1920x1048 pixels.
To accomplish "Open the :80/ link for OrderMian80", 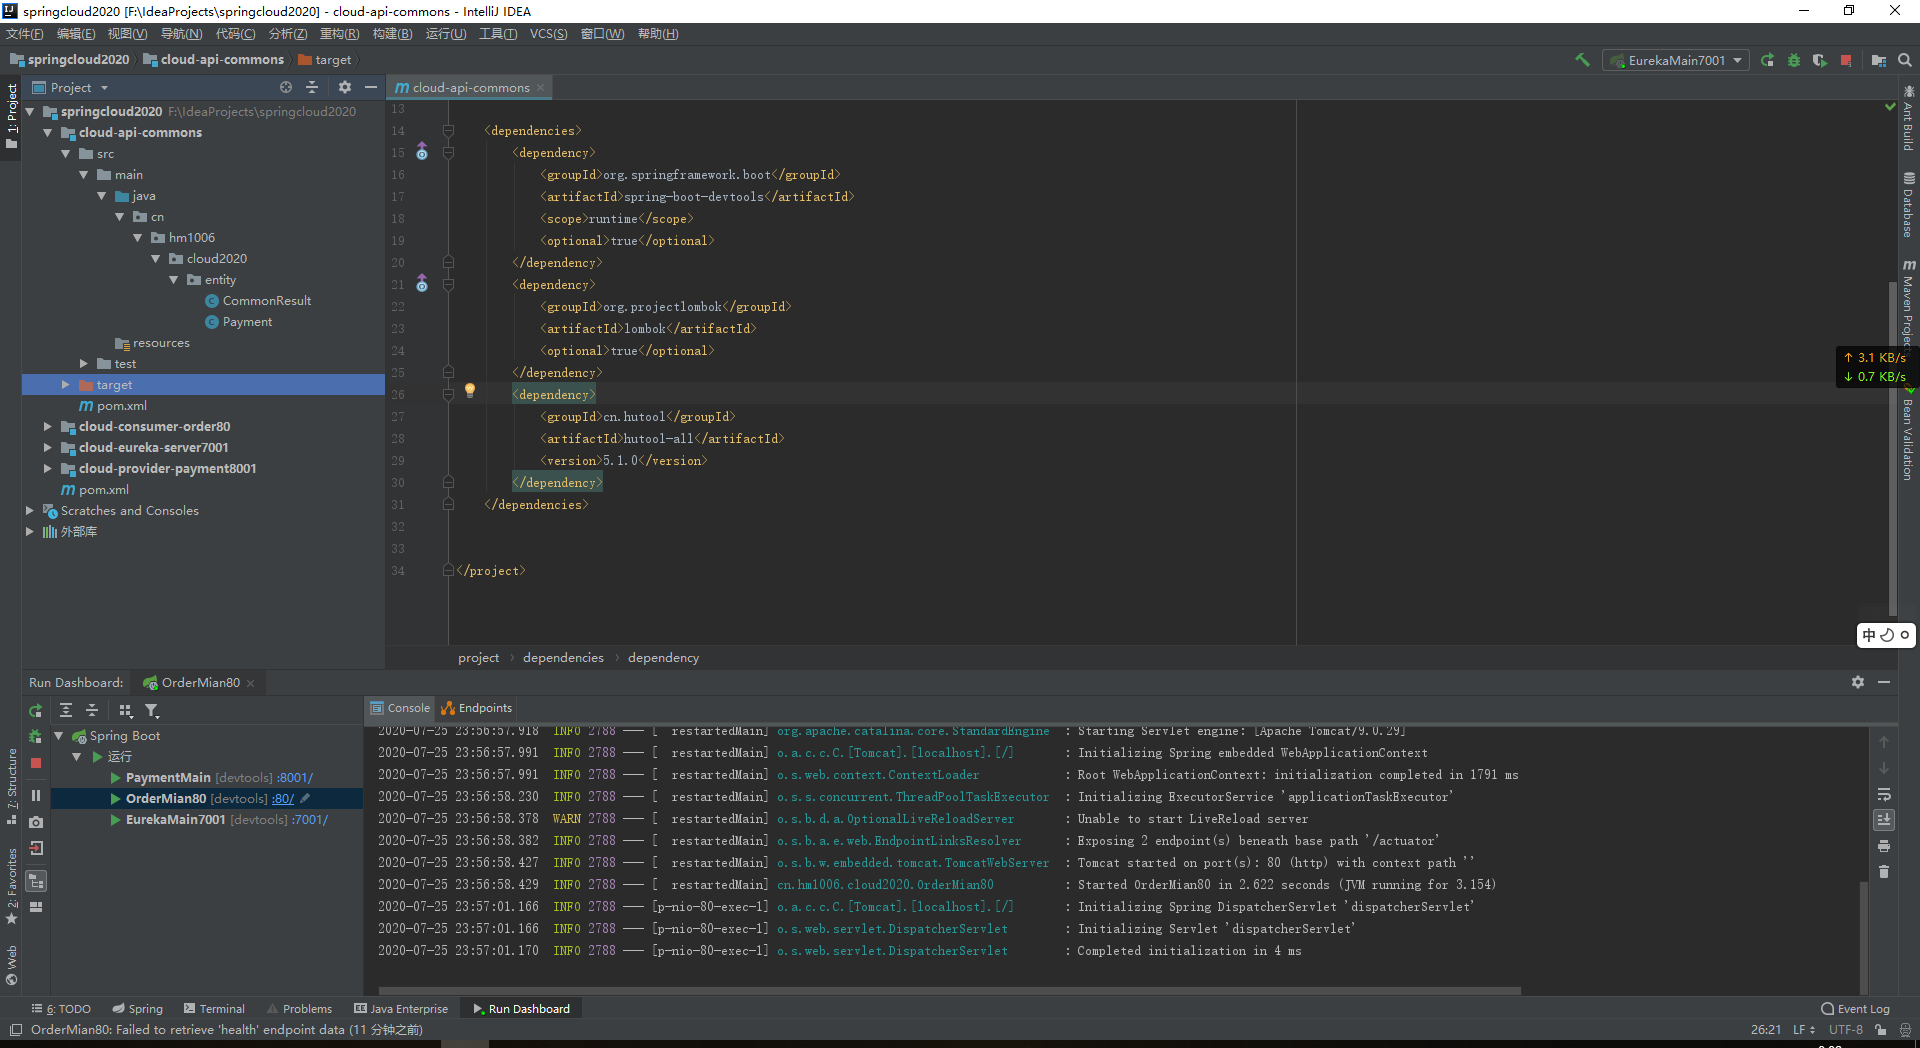I will [283, 798].
